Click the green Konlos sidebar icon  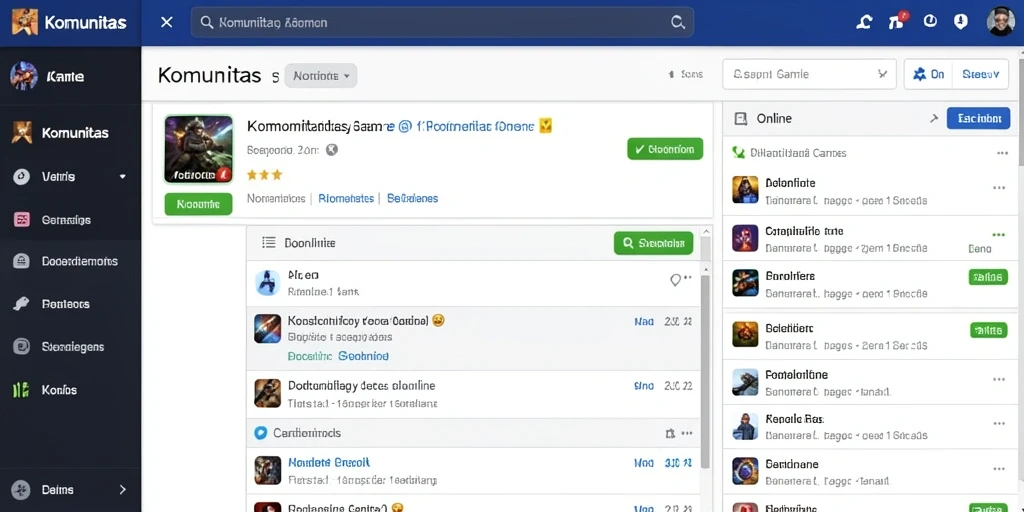click(22, 391)
